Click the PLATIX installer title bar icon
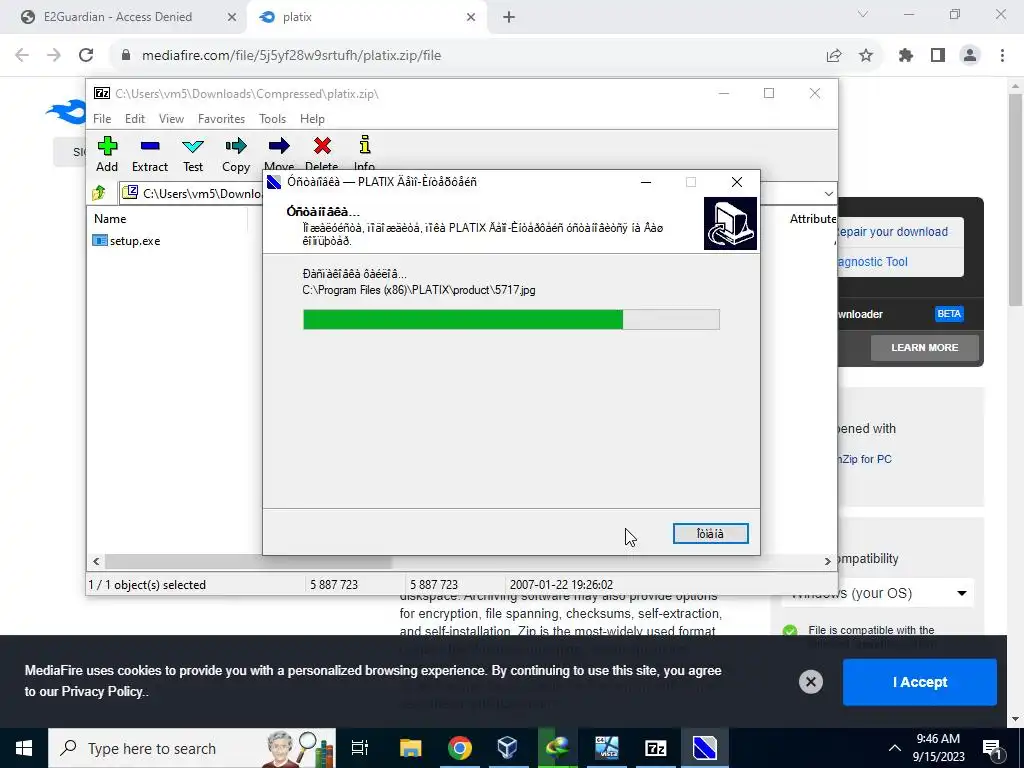 [x=274, y=182]
